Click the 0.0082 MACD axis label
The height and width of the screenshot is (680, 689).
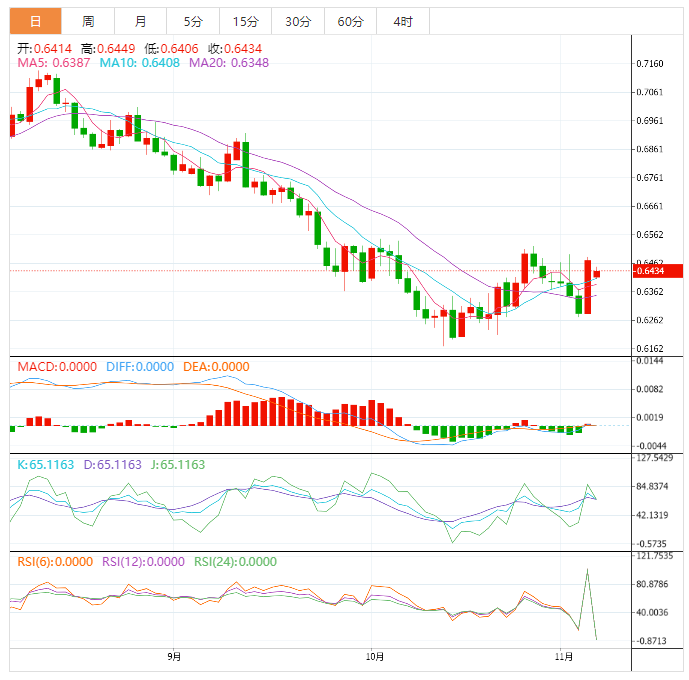(x=649, y=389)
